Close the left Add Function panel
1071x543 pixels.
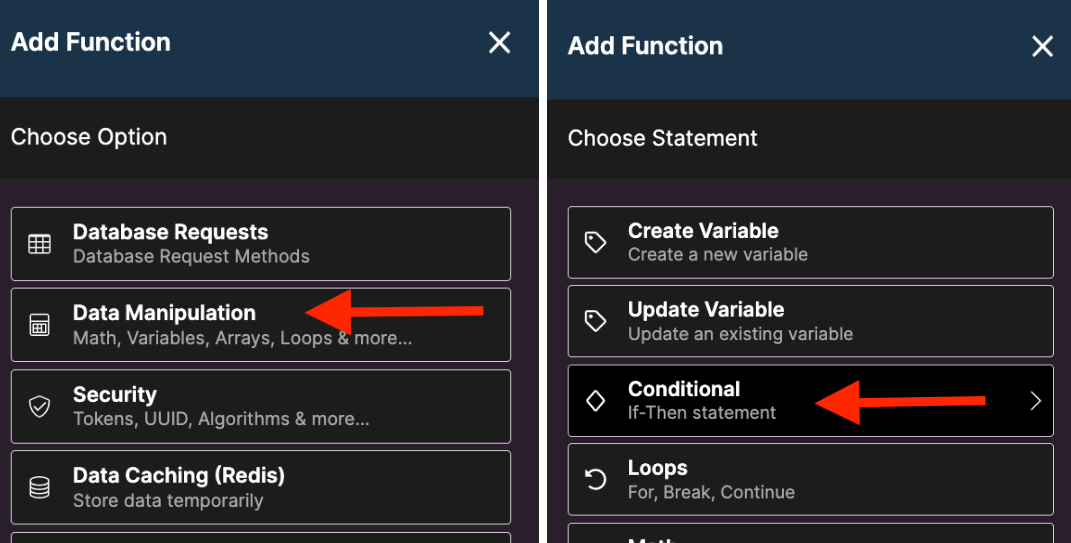(499, 42)
